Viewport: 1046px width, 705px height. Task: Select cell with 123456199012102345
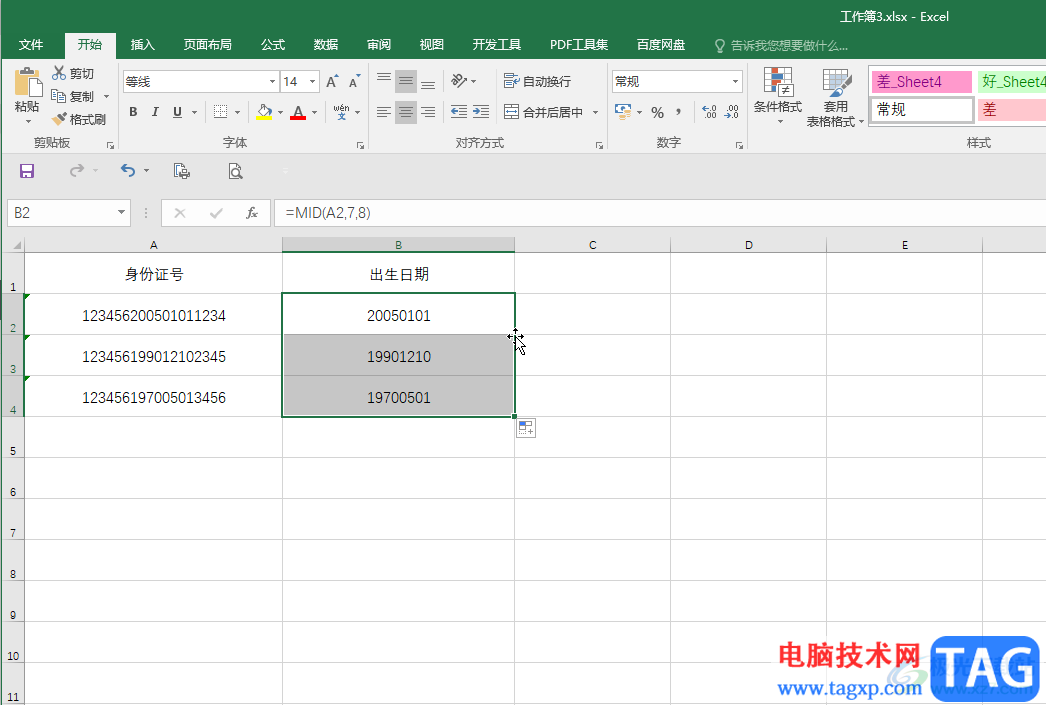153,356
